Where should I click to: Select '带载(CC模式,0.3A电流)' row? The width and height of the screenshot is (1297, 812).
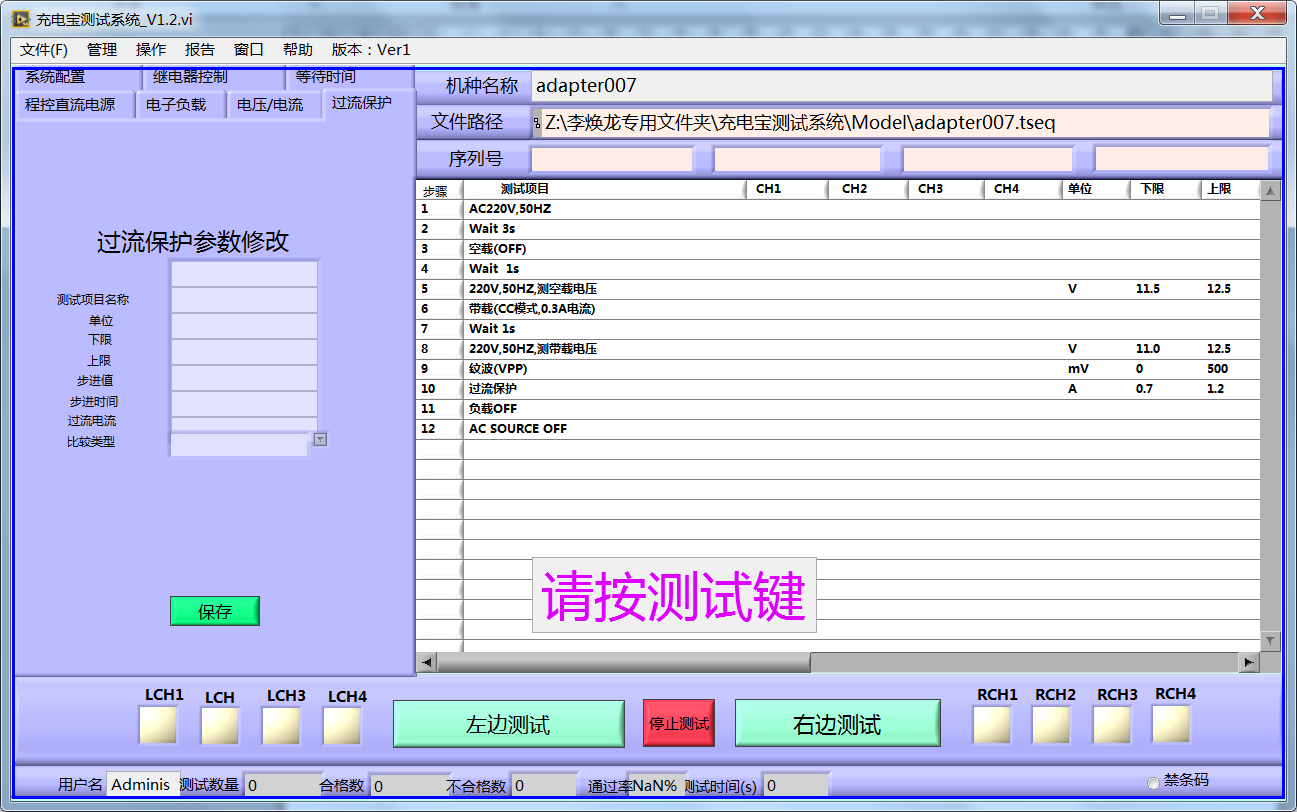click(x=837, y=309)
